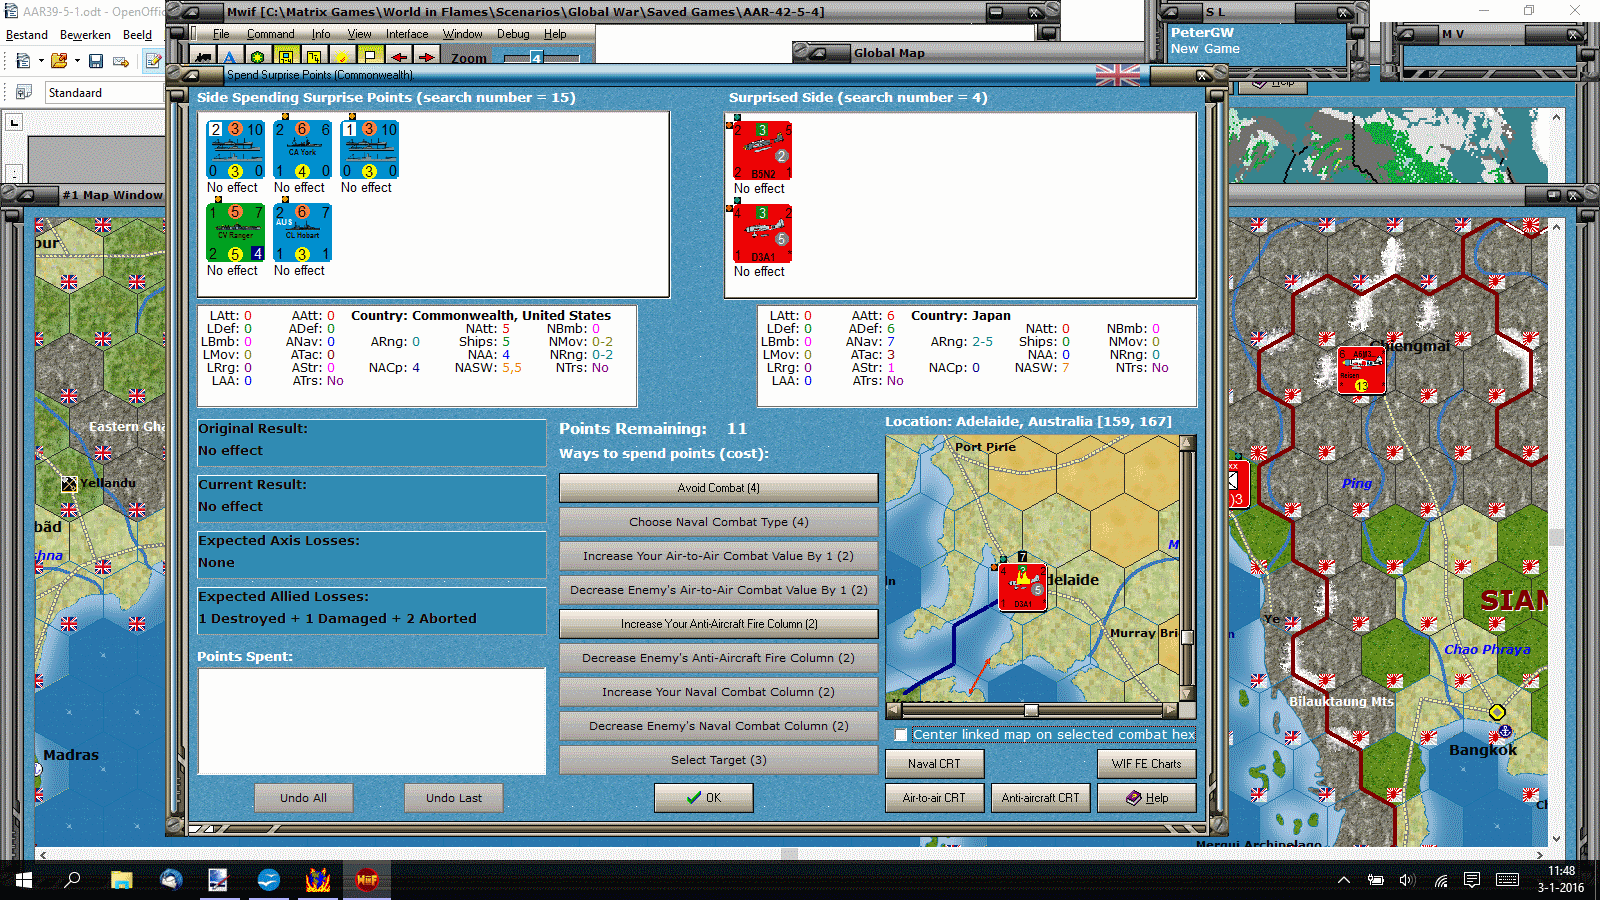Viewport: 1600px width, 900px height.
Task: Click Decrease Enemy's Naval Combat Column
Action: [718, 726]
